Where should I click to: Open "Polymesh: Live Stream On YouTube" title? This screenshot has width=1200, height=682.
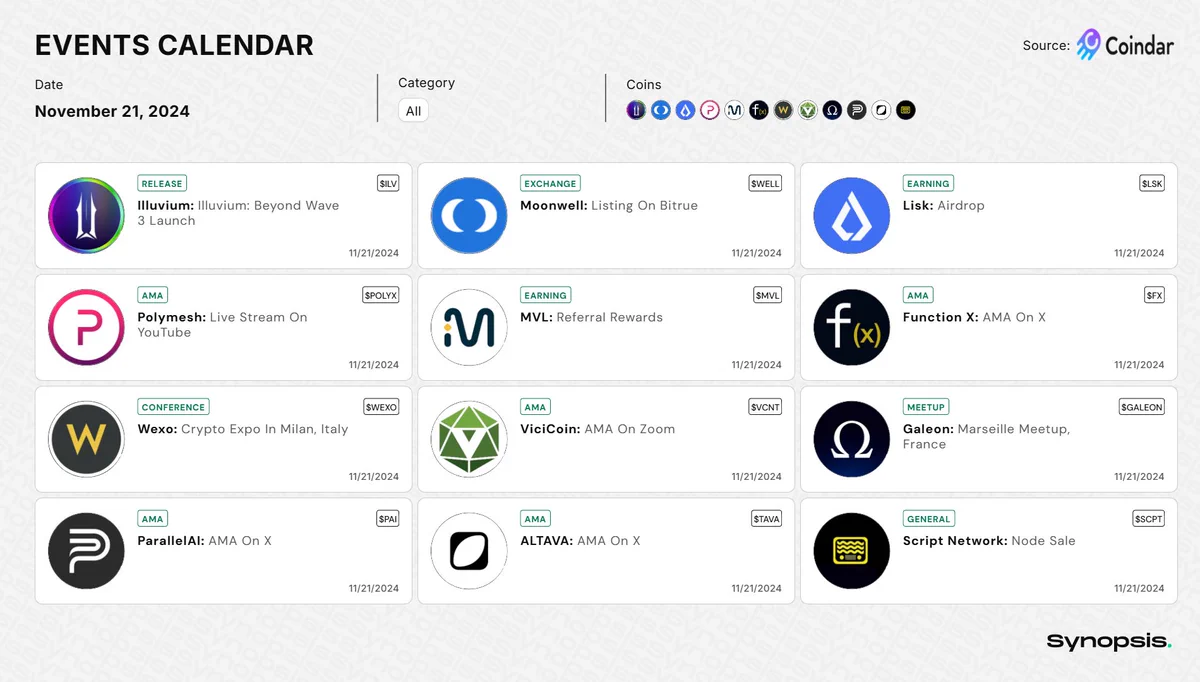point(222,325)
